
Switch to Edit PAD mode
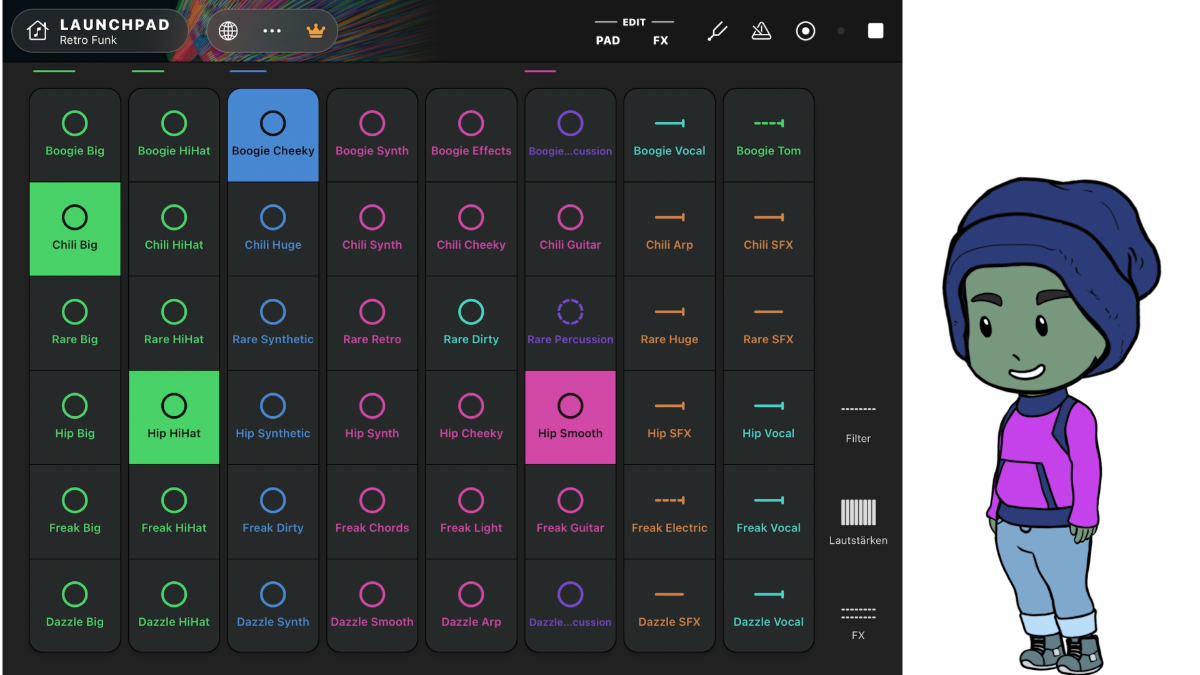click(x=608, y=41)
